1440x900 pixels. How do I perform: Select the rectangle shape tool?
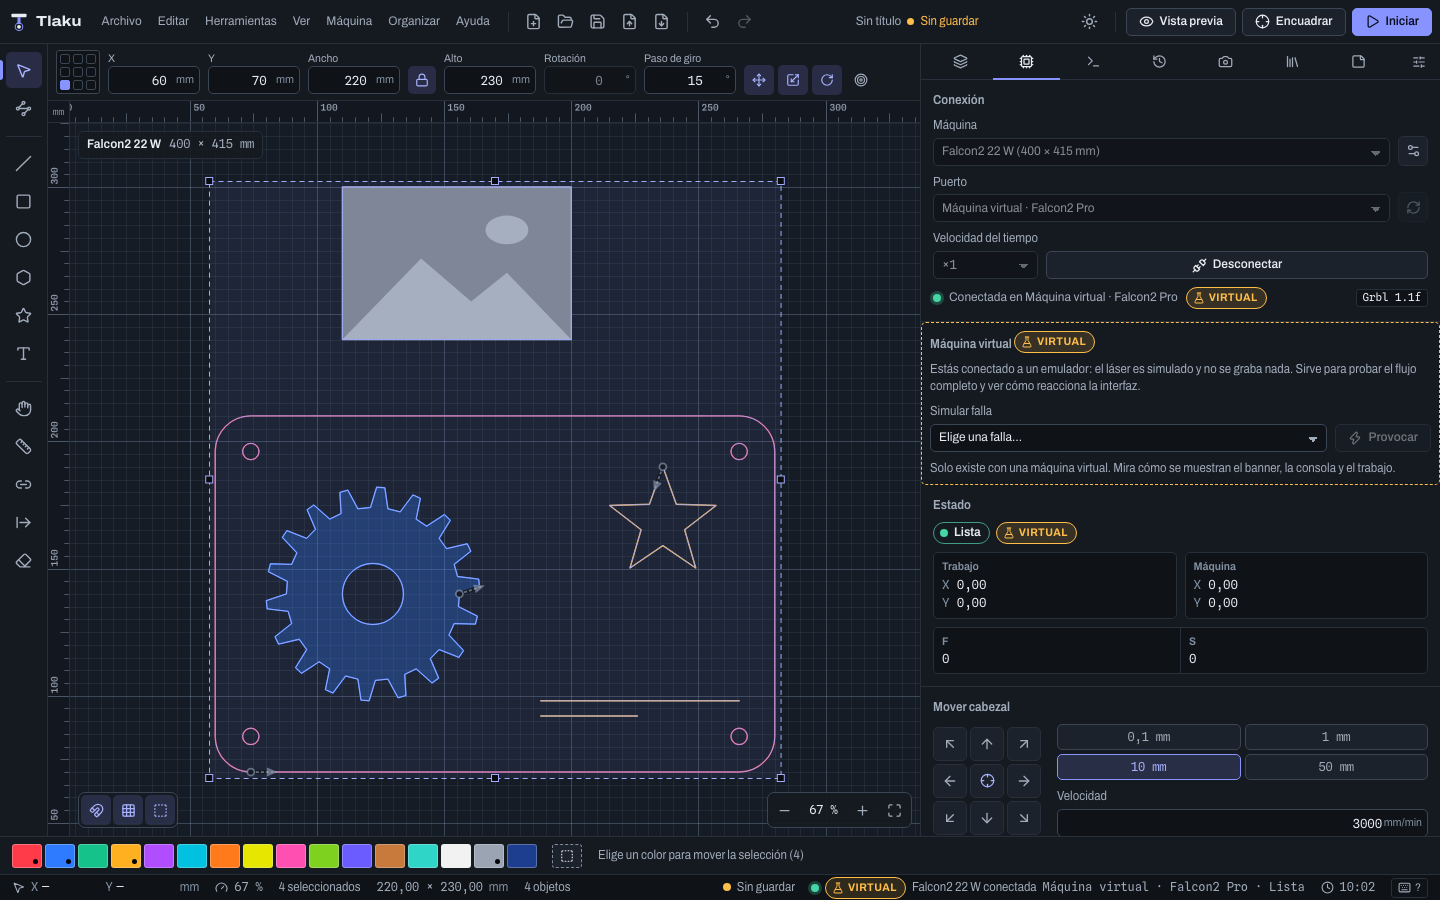24,202
